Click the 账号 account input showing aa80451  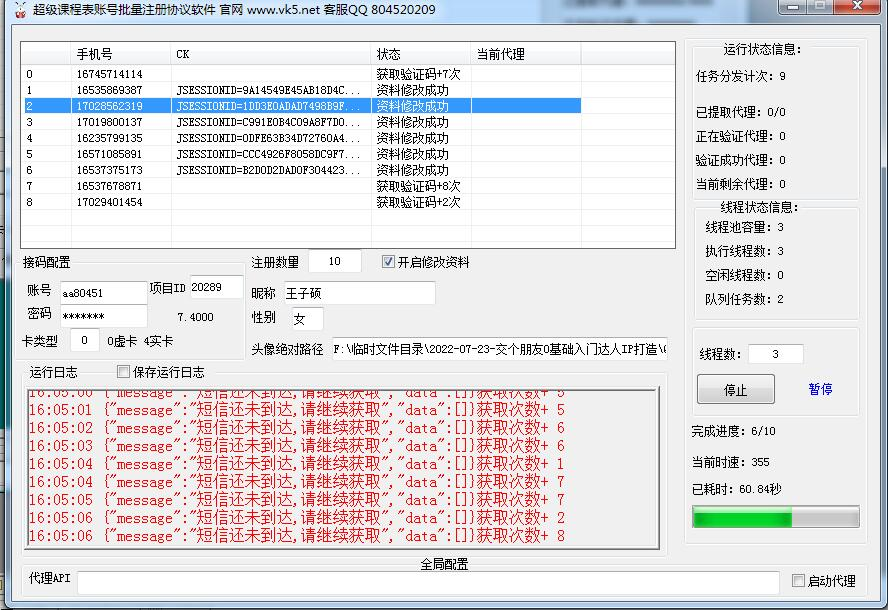point(103,292)
